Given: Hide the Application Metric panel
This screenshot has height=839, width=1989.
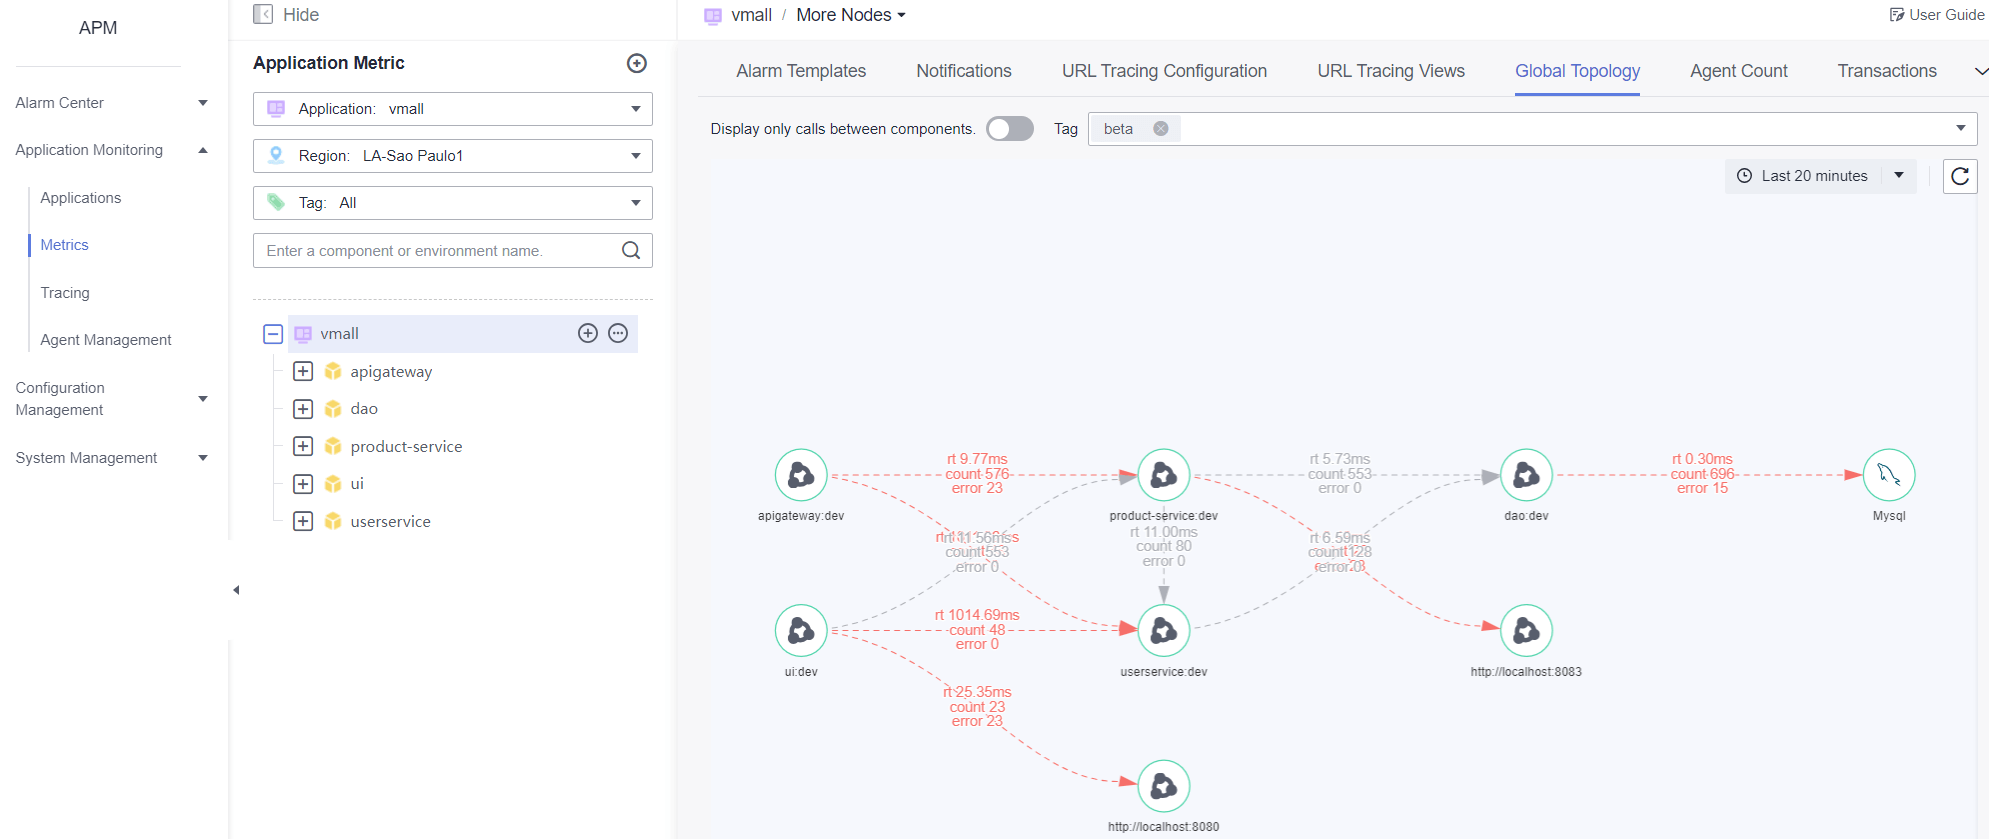Looking at the screenshot, I should tap(287, 15).
